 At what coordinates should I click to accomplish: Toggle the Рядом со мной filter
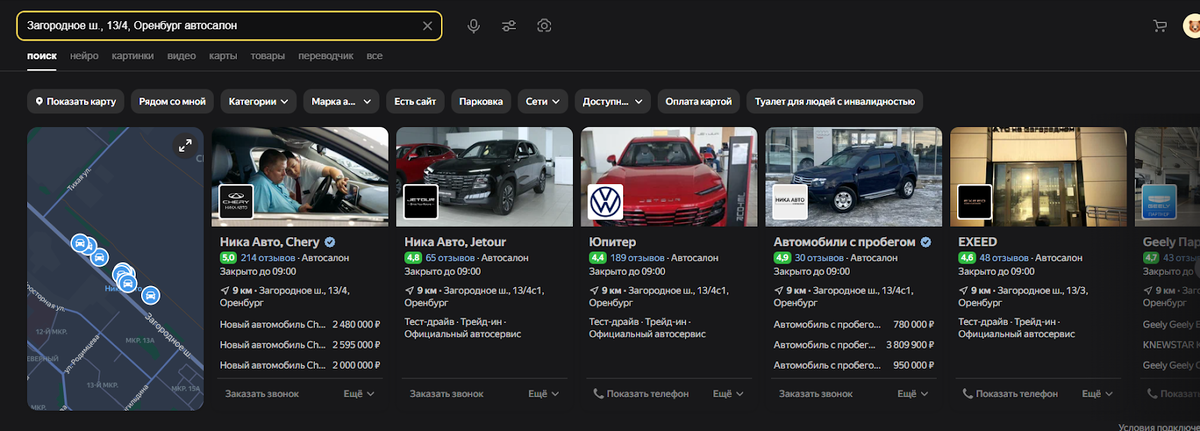[172, 101]
